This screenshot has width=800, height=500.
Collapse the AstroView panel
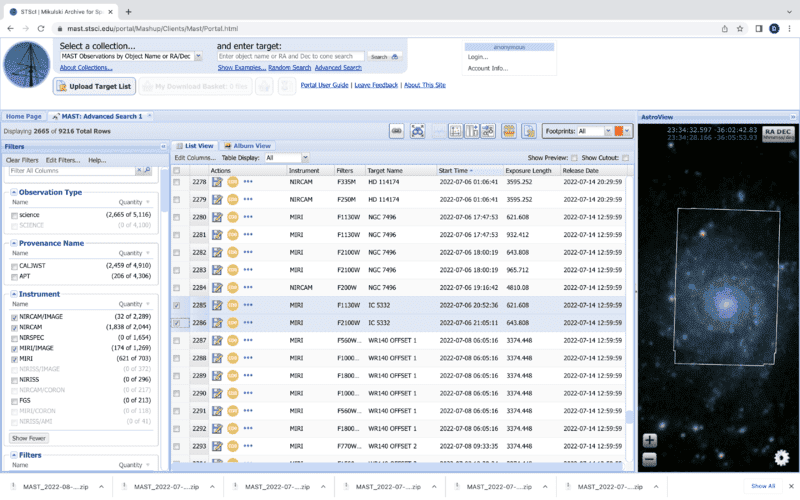pyautogui.click(x=793, y=117)
